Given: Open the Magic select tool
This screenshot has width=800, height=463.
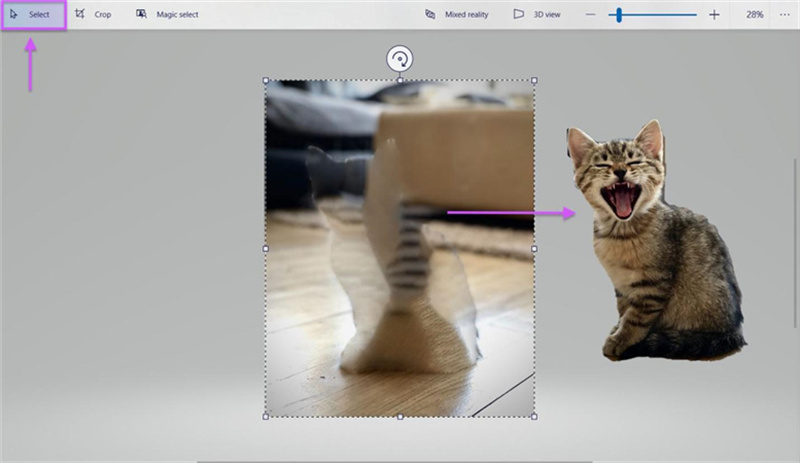Looking at the screenshot, I should pyautogui.click(x=167, y=15).
